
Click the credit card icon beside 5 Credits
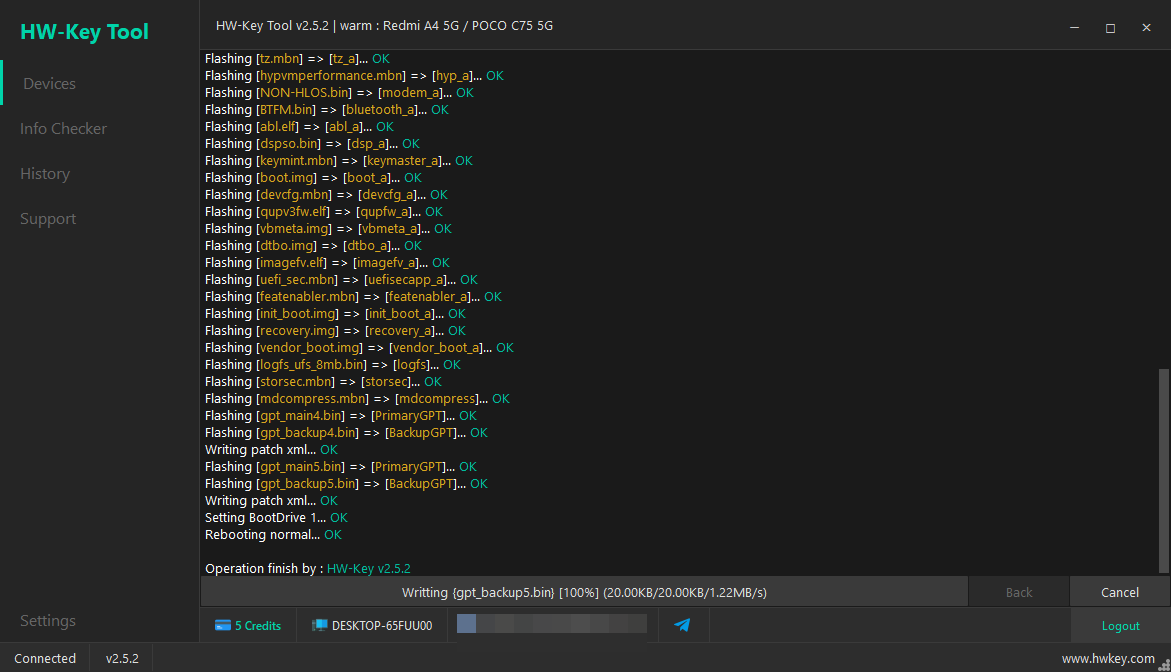(x=223, y=626)
